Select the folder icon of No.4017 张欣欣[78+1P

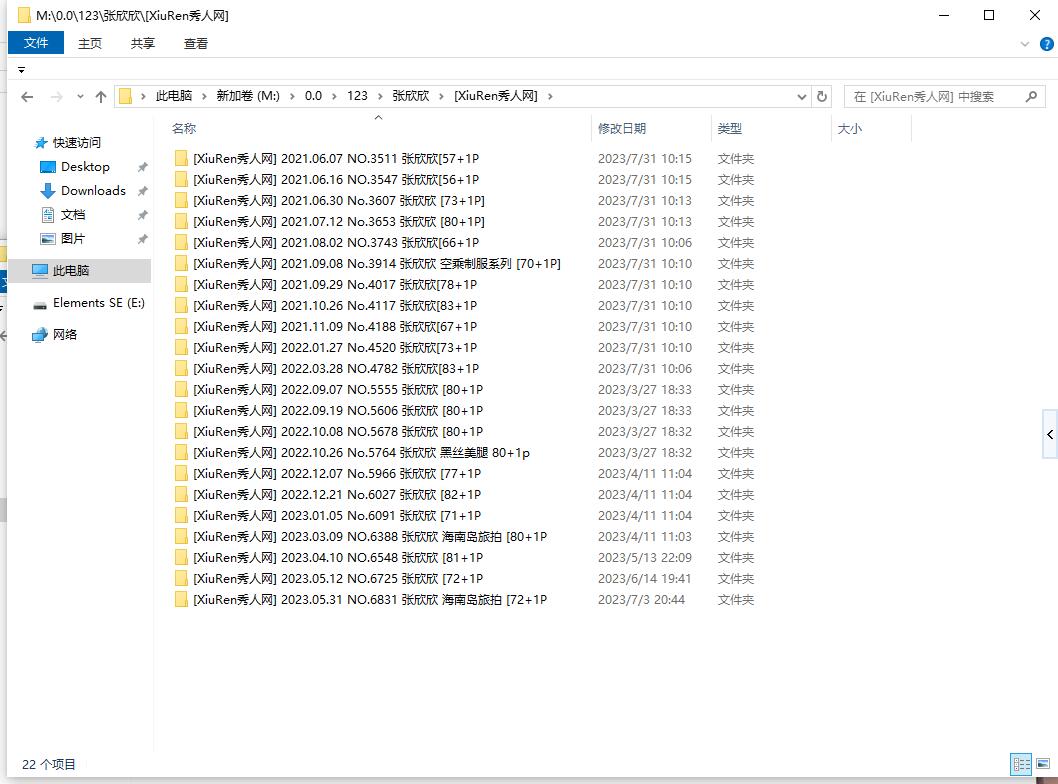click(181, 285)
